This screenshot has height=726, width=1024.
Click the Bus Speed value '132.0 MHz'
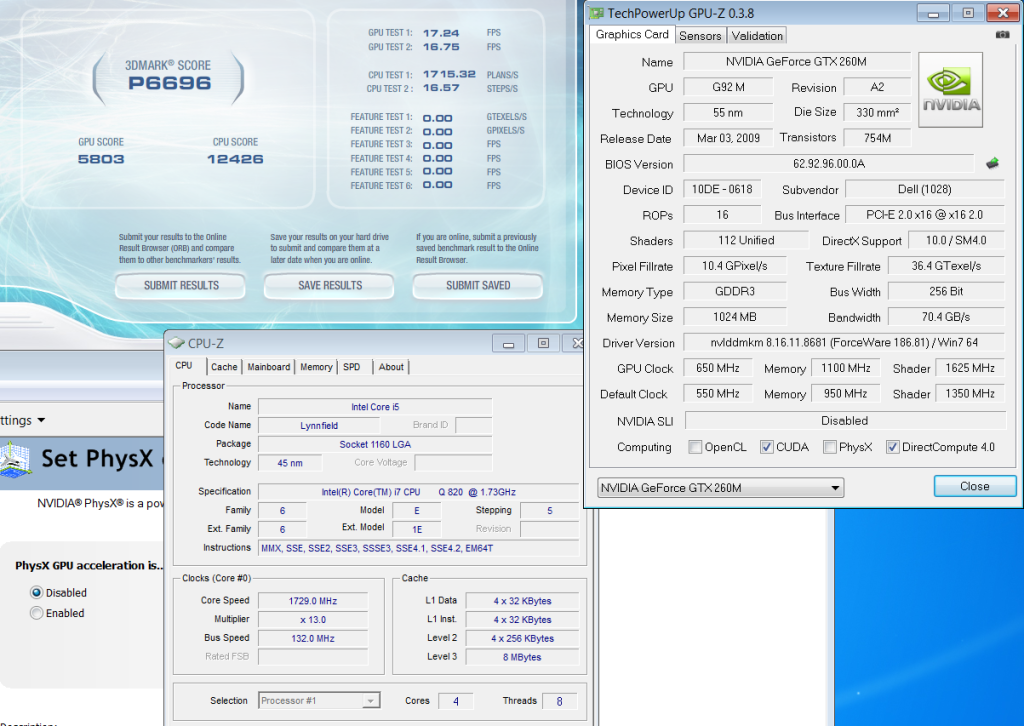(313, 639)
